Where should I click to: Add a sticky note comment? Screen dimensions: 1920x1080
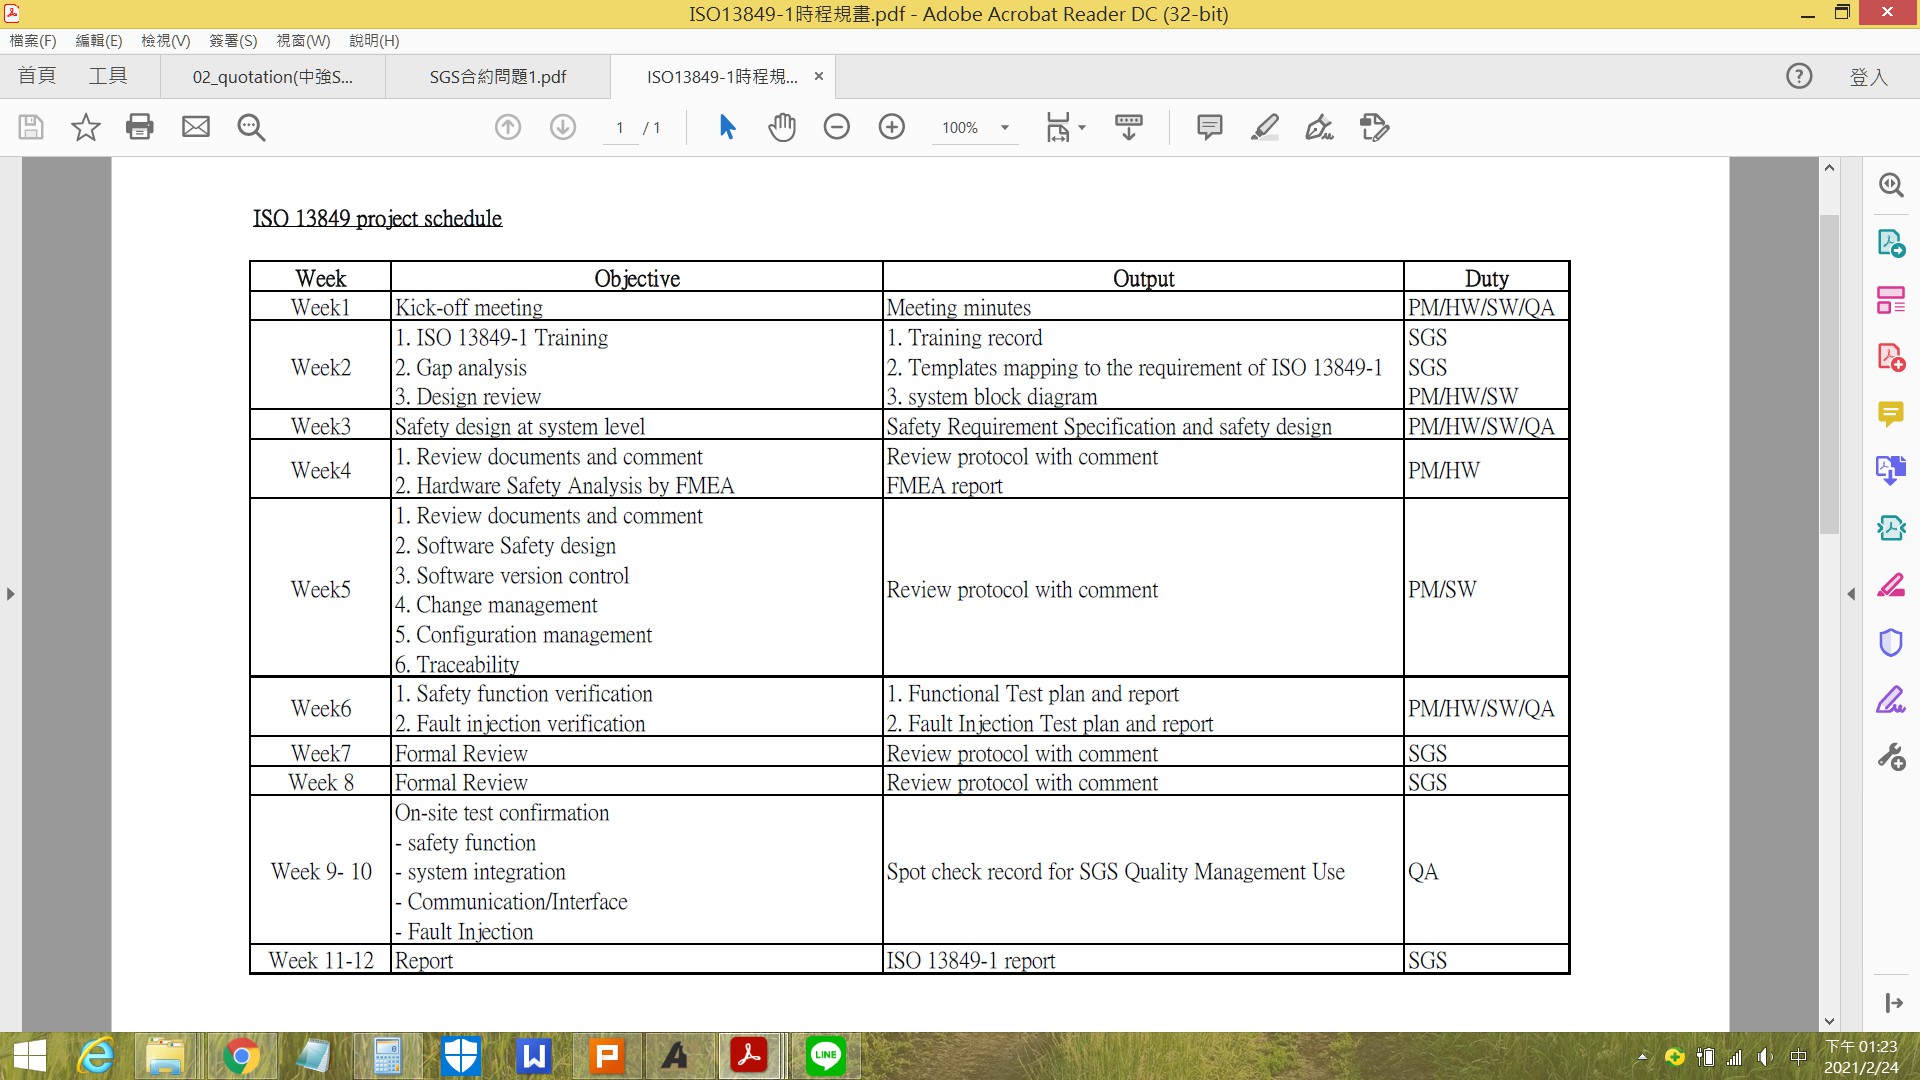(x=1210, y=127)
